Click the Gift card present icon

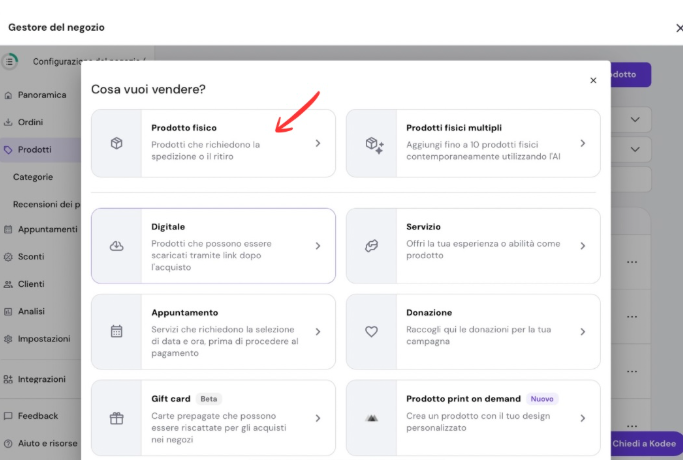(x=116, y=418)
